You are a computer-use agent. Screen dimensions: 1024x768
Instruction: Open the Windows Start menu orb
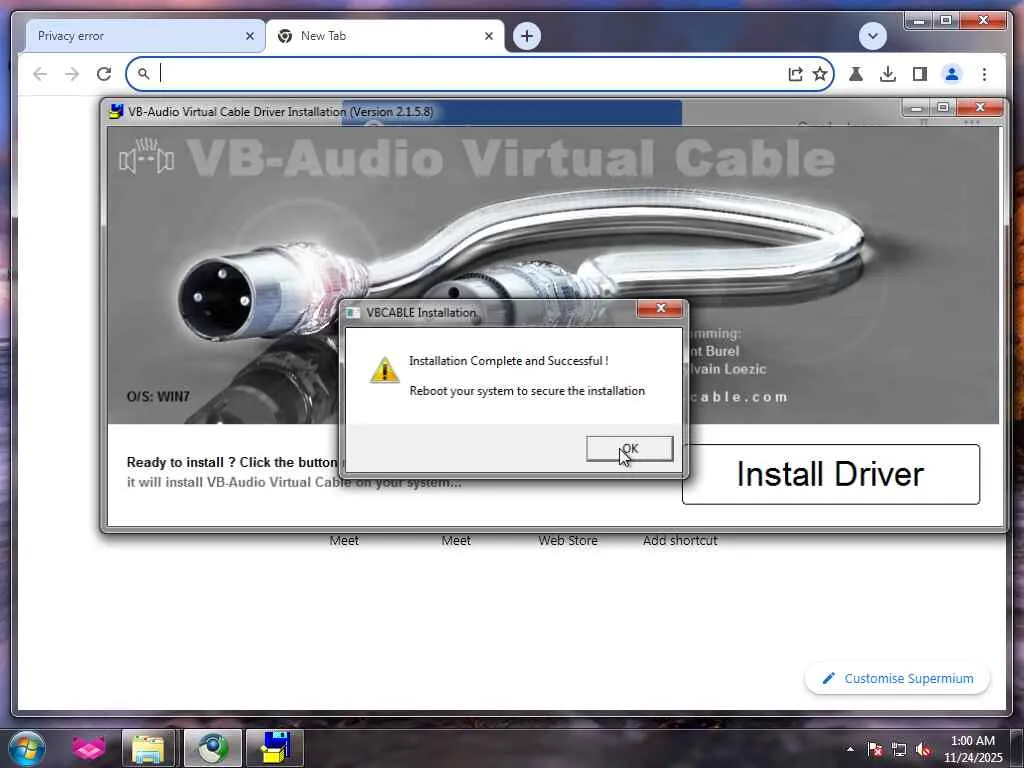pyautogui.click(x=26, y=748)
